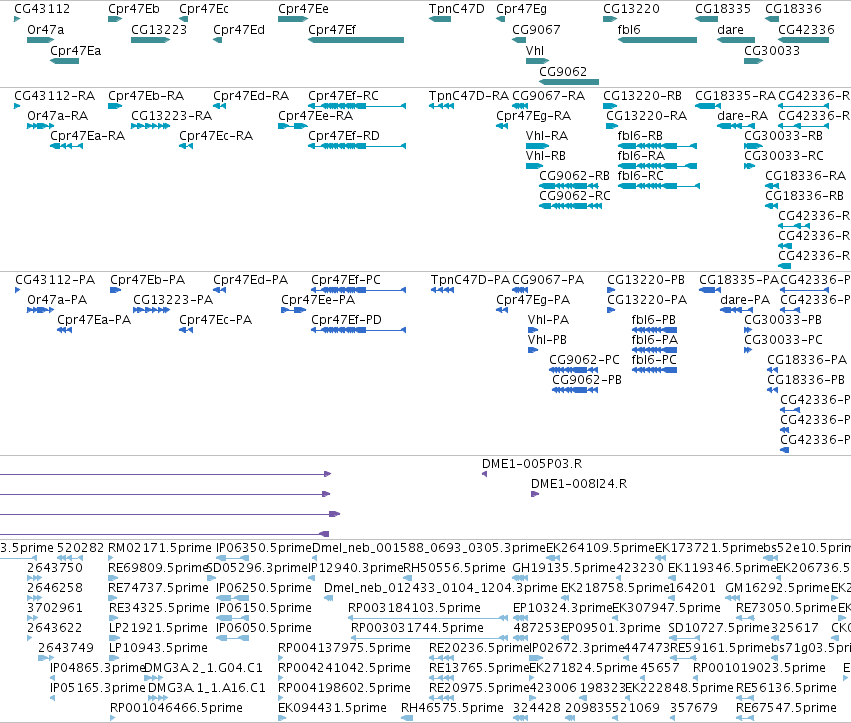Select the RP003184103.5prime EST
Viewport: 851px width, 723px height.
point(428,618)
